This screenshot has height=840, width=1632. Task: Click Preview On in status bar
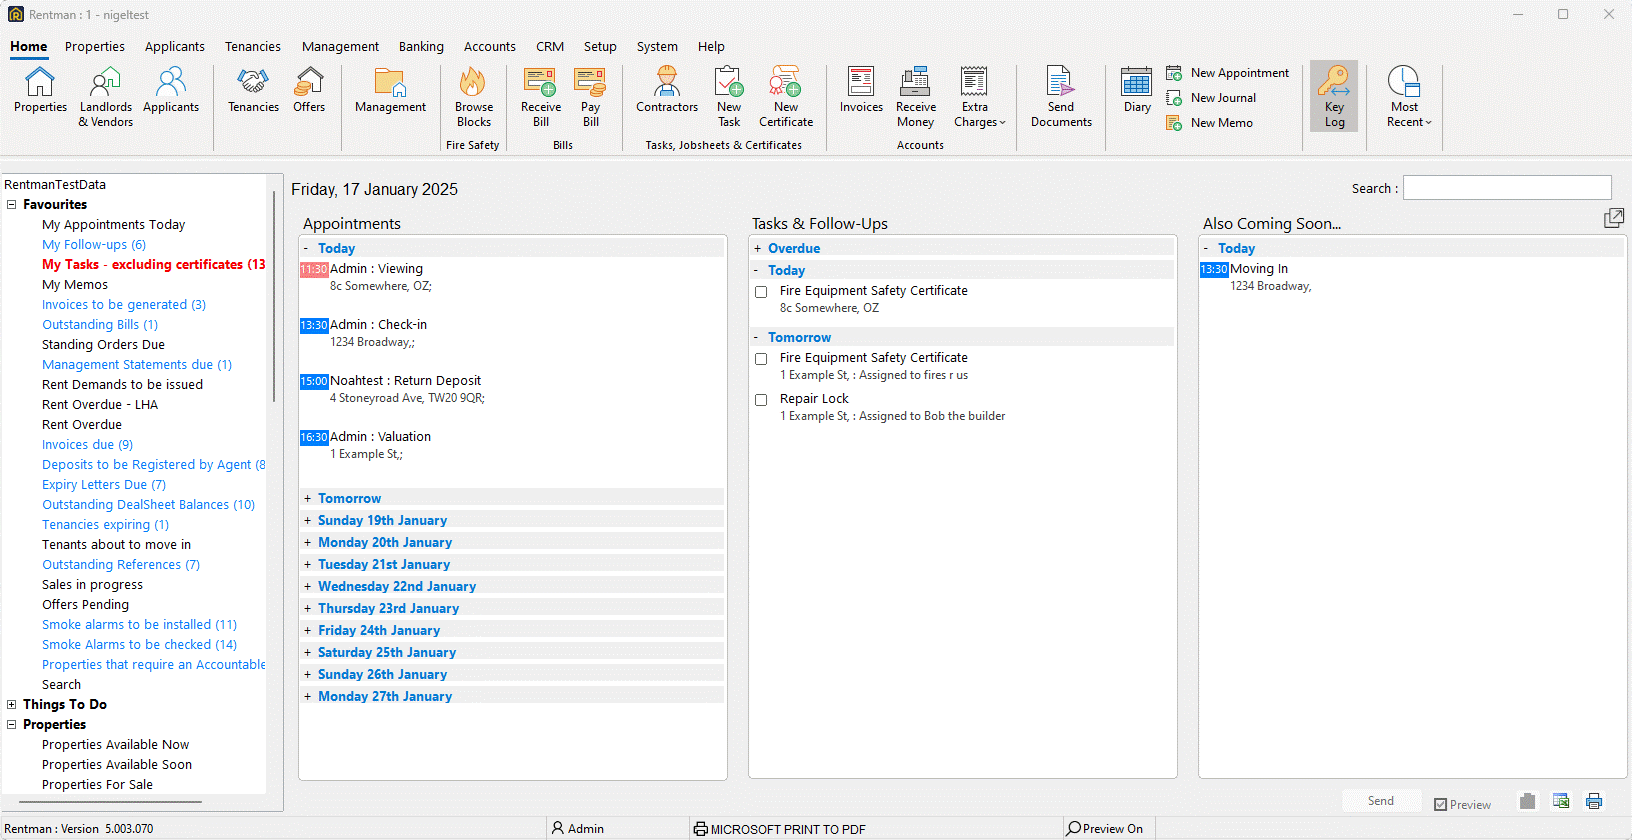coord(1105,829)
